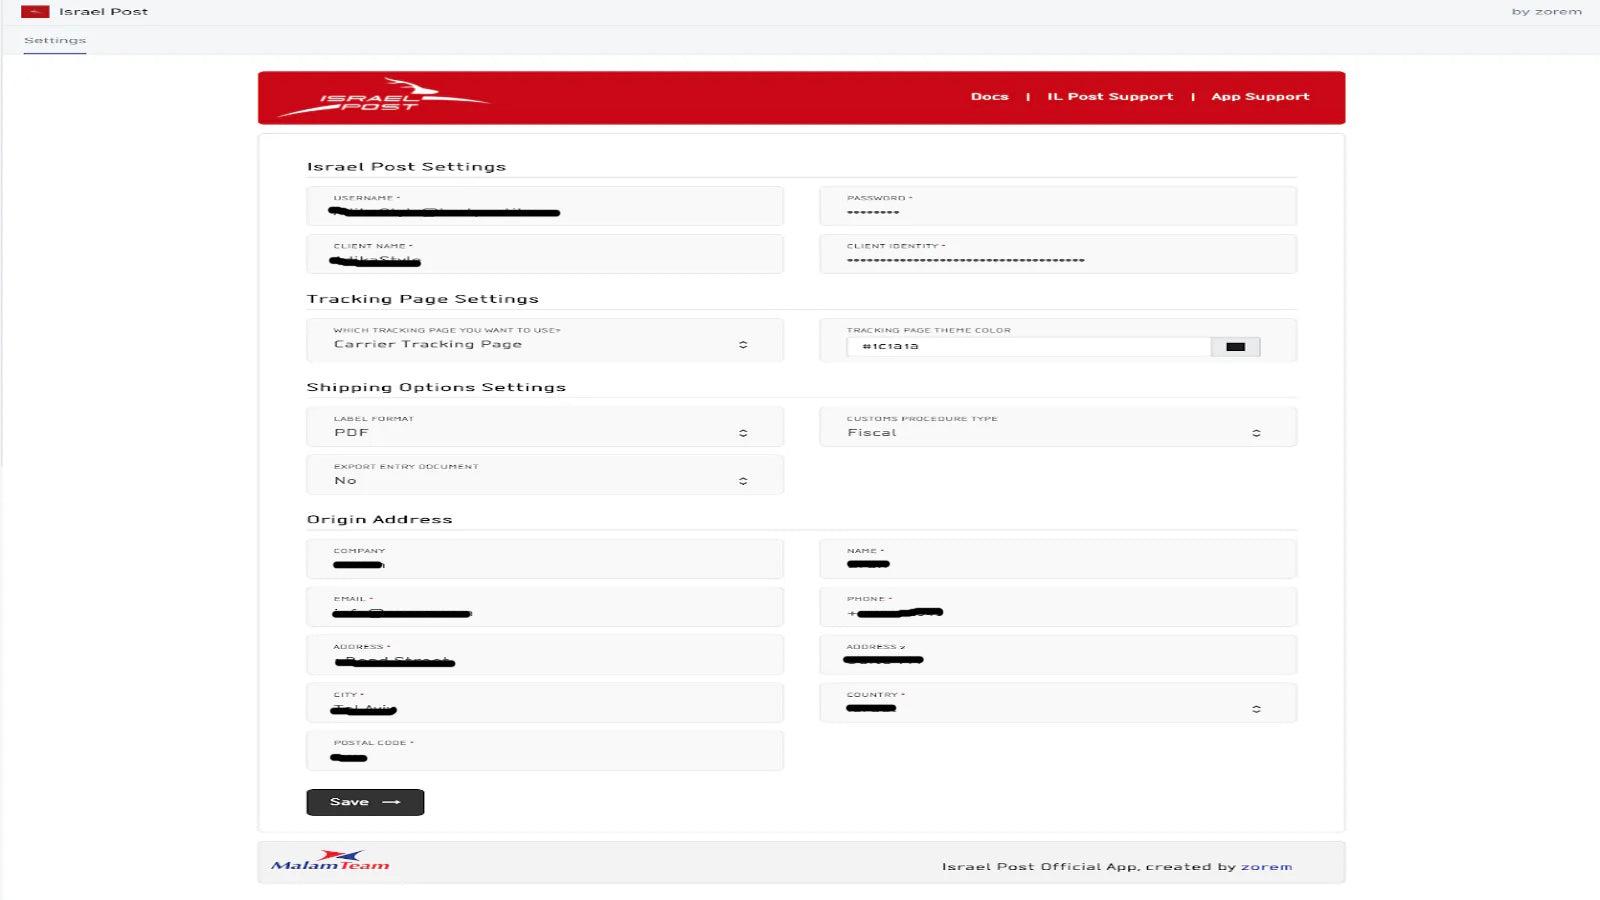Open IL Post Support
Viewport: 1600px width, 900px height.
(1110, 96)
